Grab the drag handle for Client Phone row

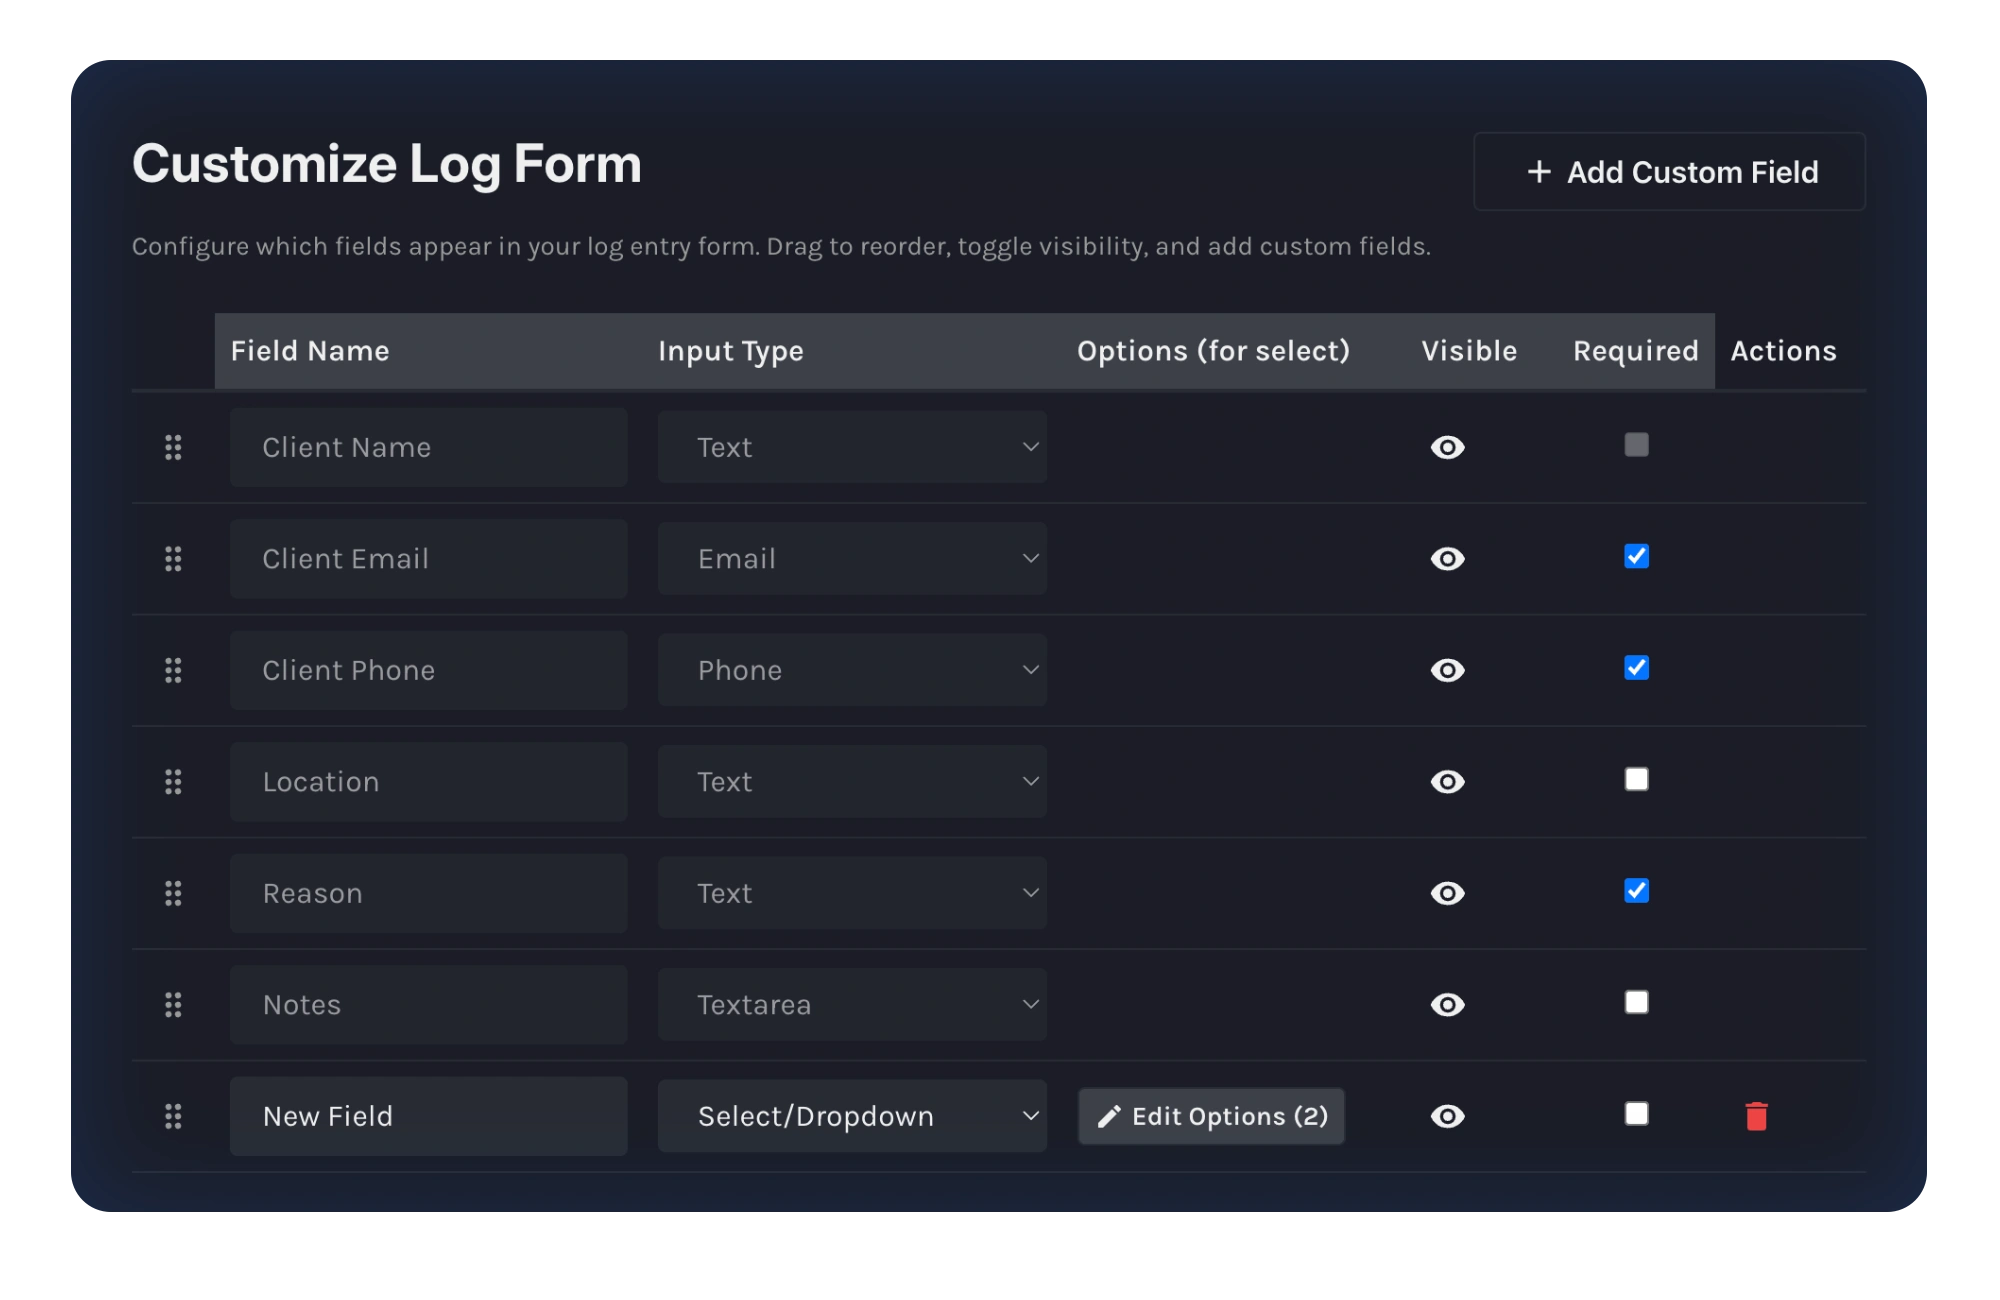click(x=173, y=670)
